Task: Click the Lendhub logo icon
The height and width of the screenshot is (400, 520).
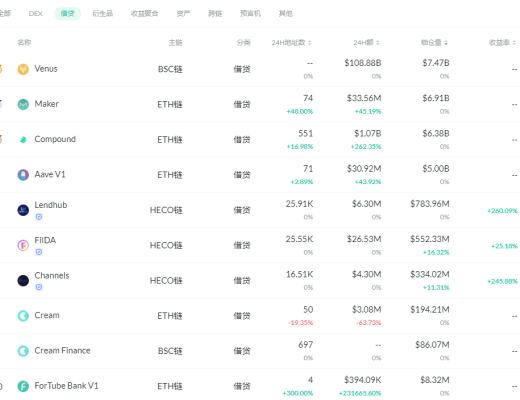Action: 23,210
